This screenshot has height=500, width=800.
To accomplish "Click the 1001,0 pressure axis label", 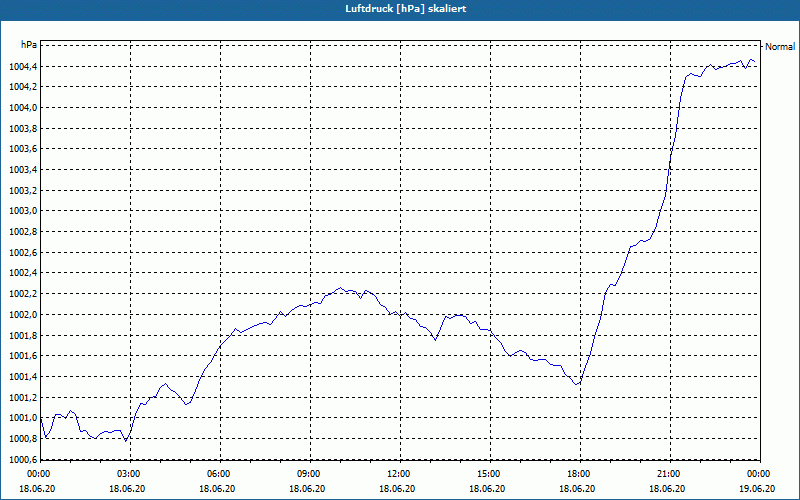I will 23,418.
